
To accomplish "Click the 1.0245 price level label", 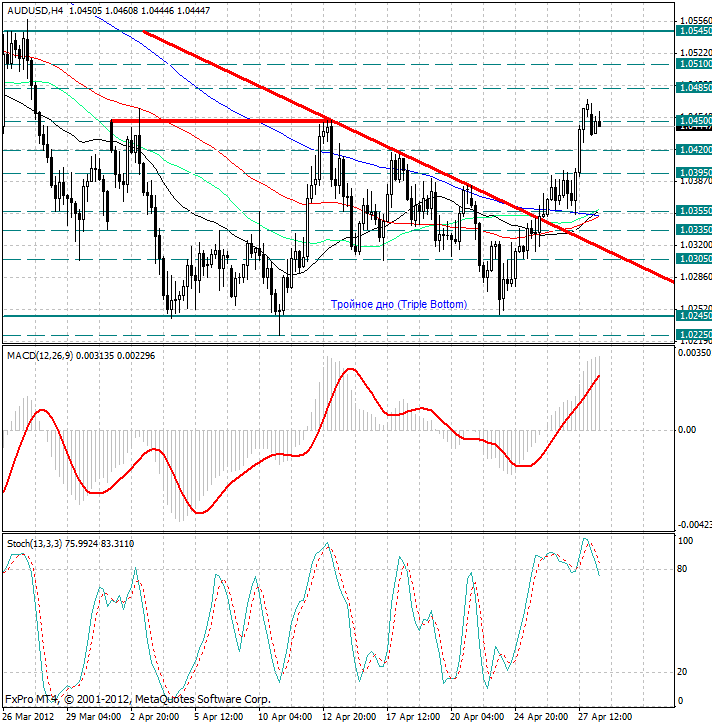I will 694,316.
